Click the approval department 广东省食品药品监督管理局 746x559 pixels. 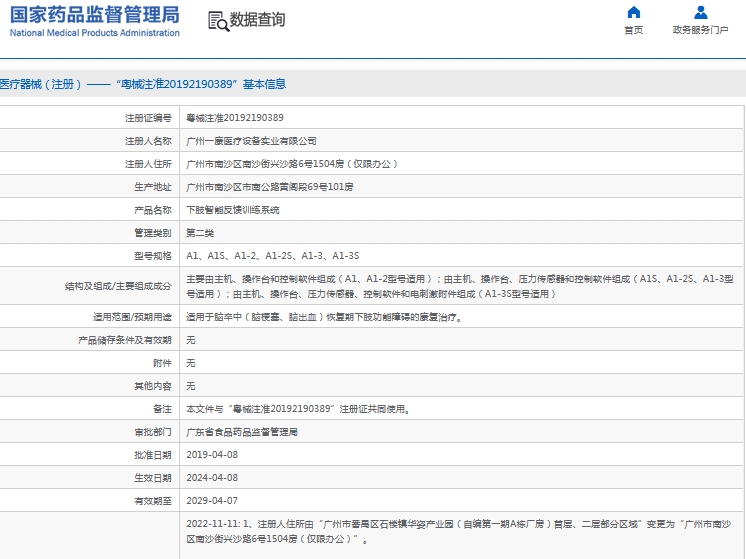242,432
